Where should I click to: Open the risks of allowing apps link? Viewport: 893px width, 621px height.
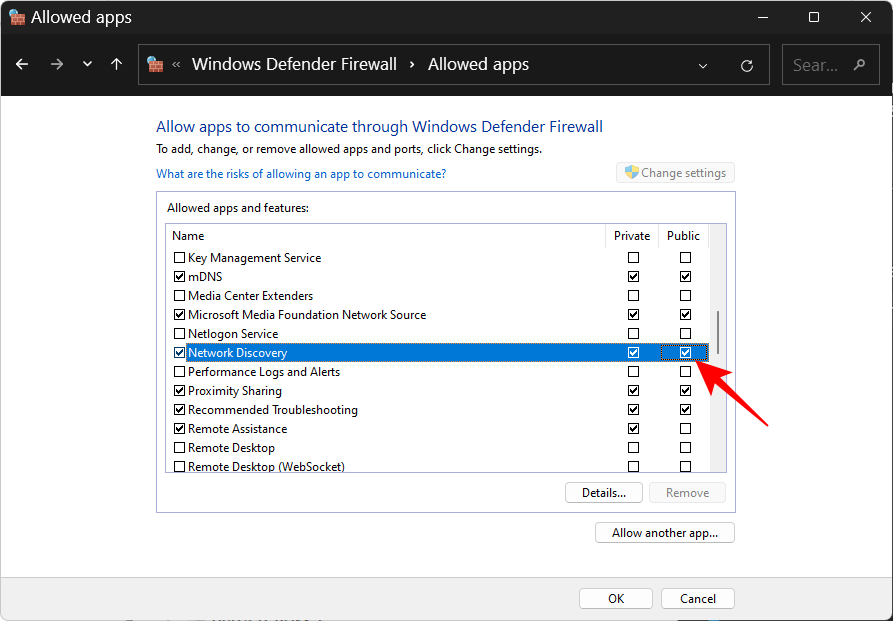tap(300, 173)
